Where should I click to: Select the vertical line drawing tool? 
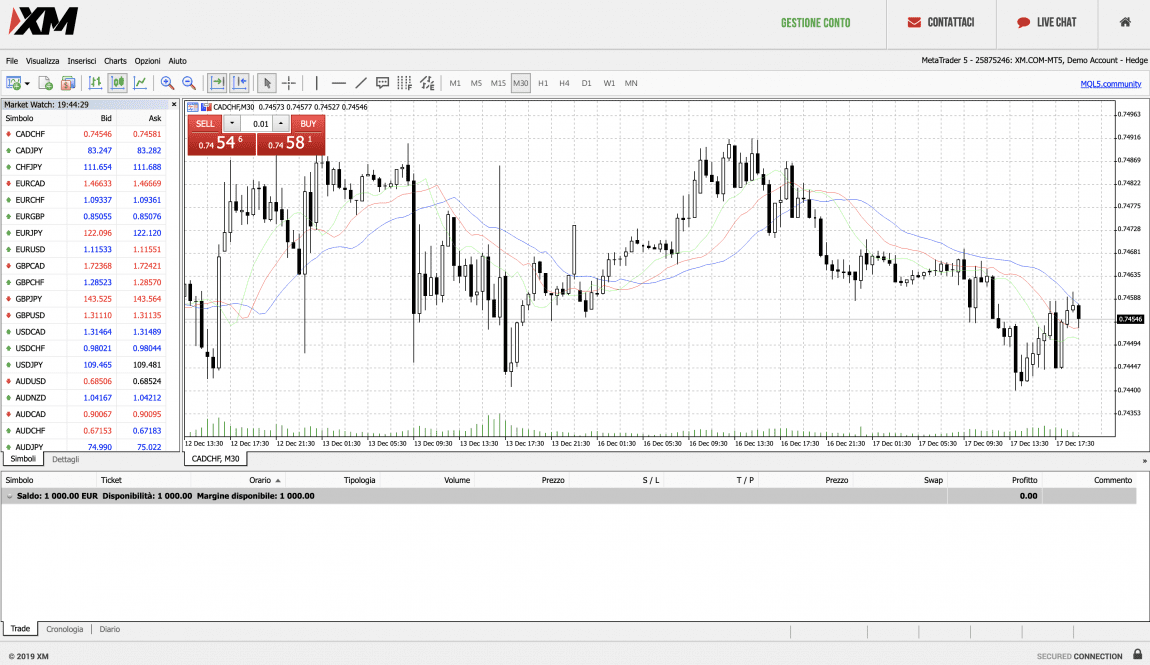click(x=317, y=83)
